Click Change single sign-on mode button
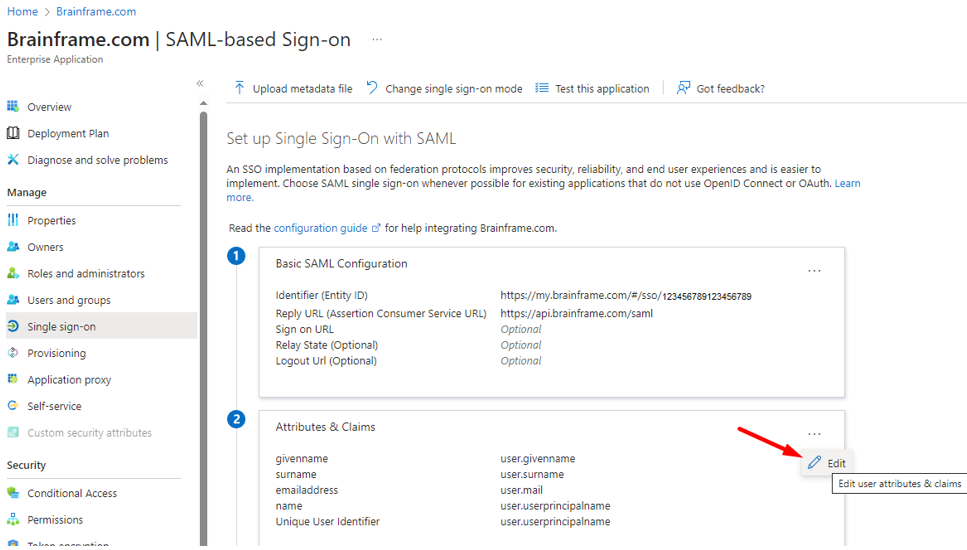967x550 pixels. [444, 88]
